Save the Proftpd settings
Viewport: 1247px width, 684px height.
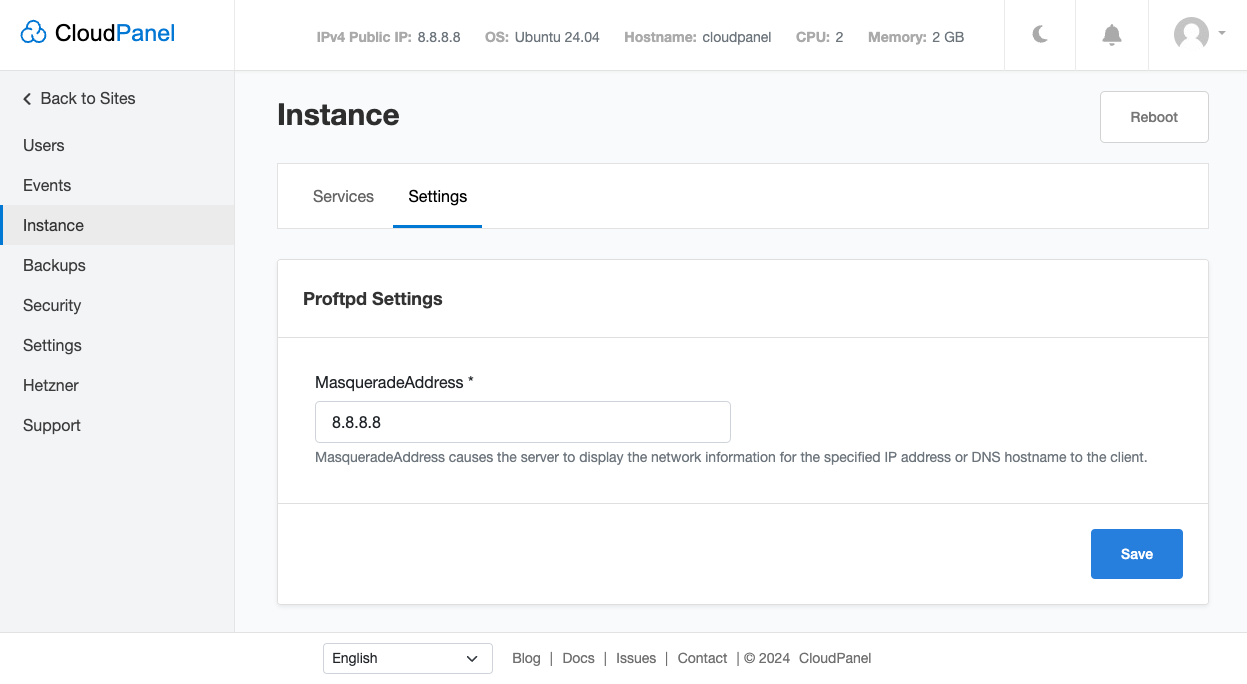point(1136,554)
